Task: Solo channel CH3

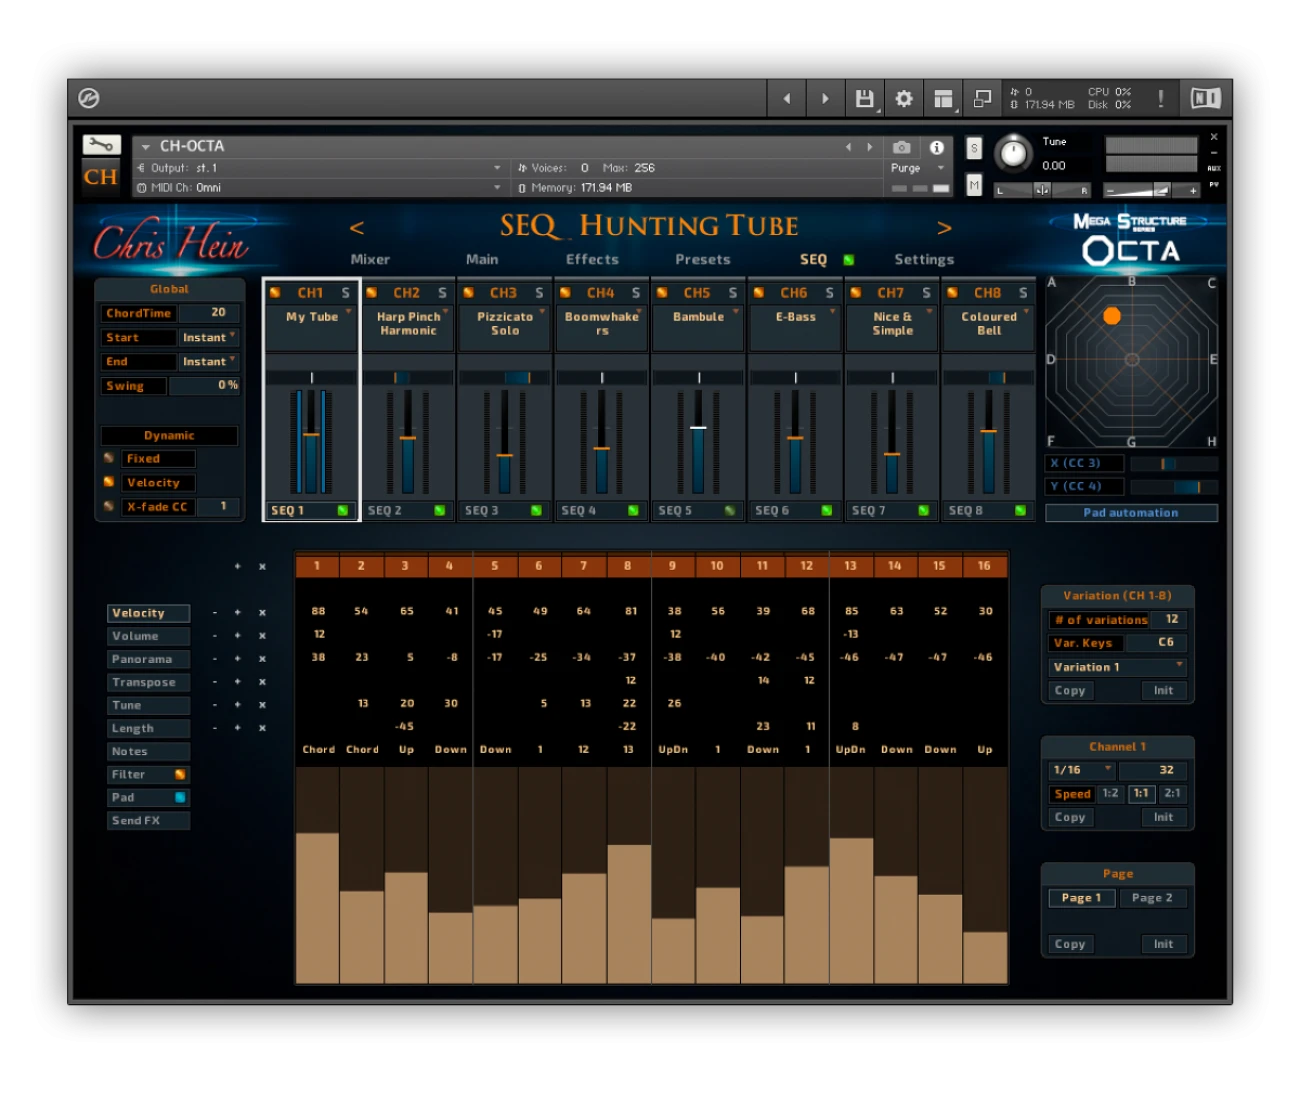Action: pos(539,293)
